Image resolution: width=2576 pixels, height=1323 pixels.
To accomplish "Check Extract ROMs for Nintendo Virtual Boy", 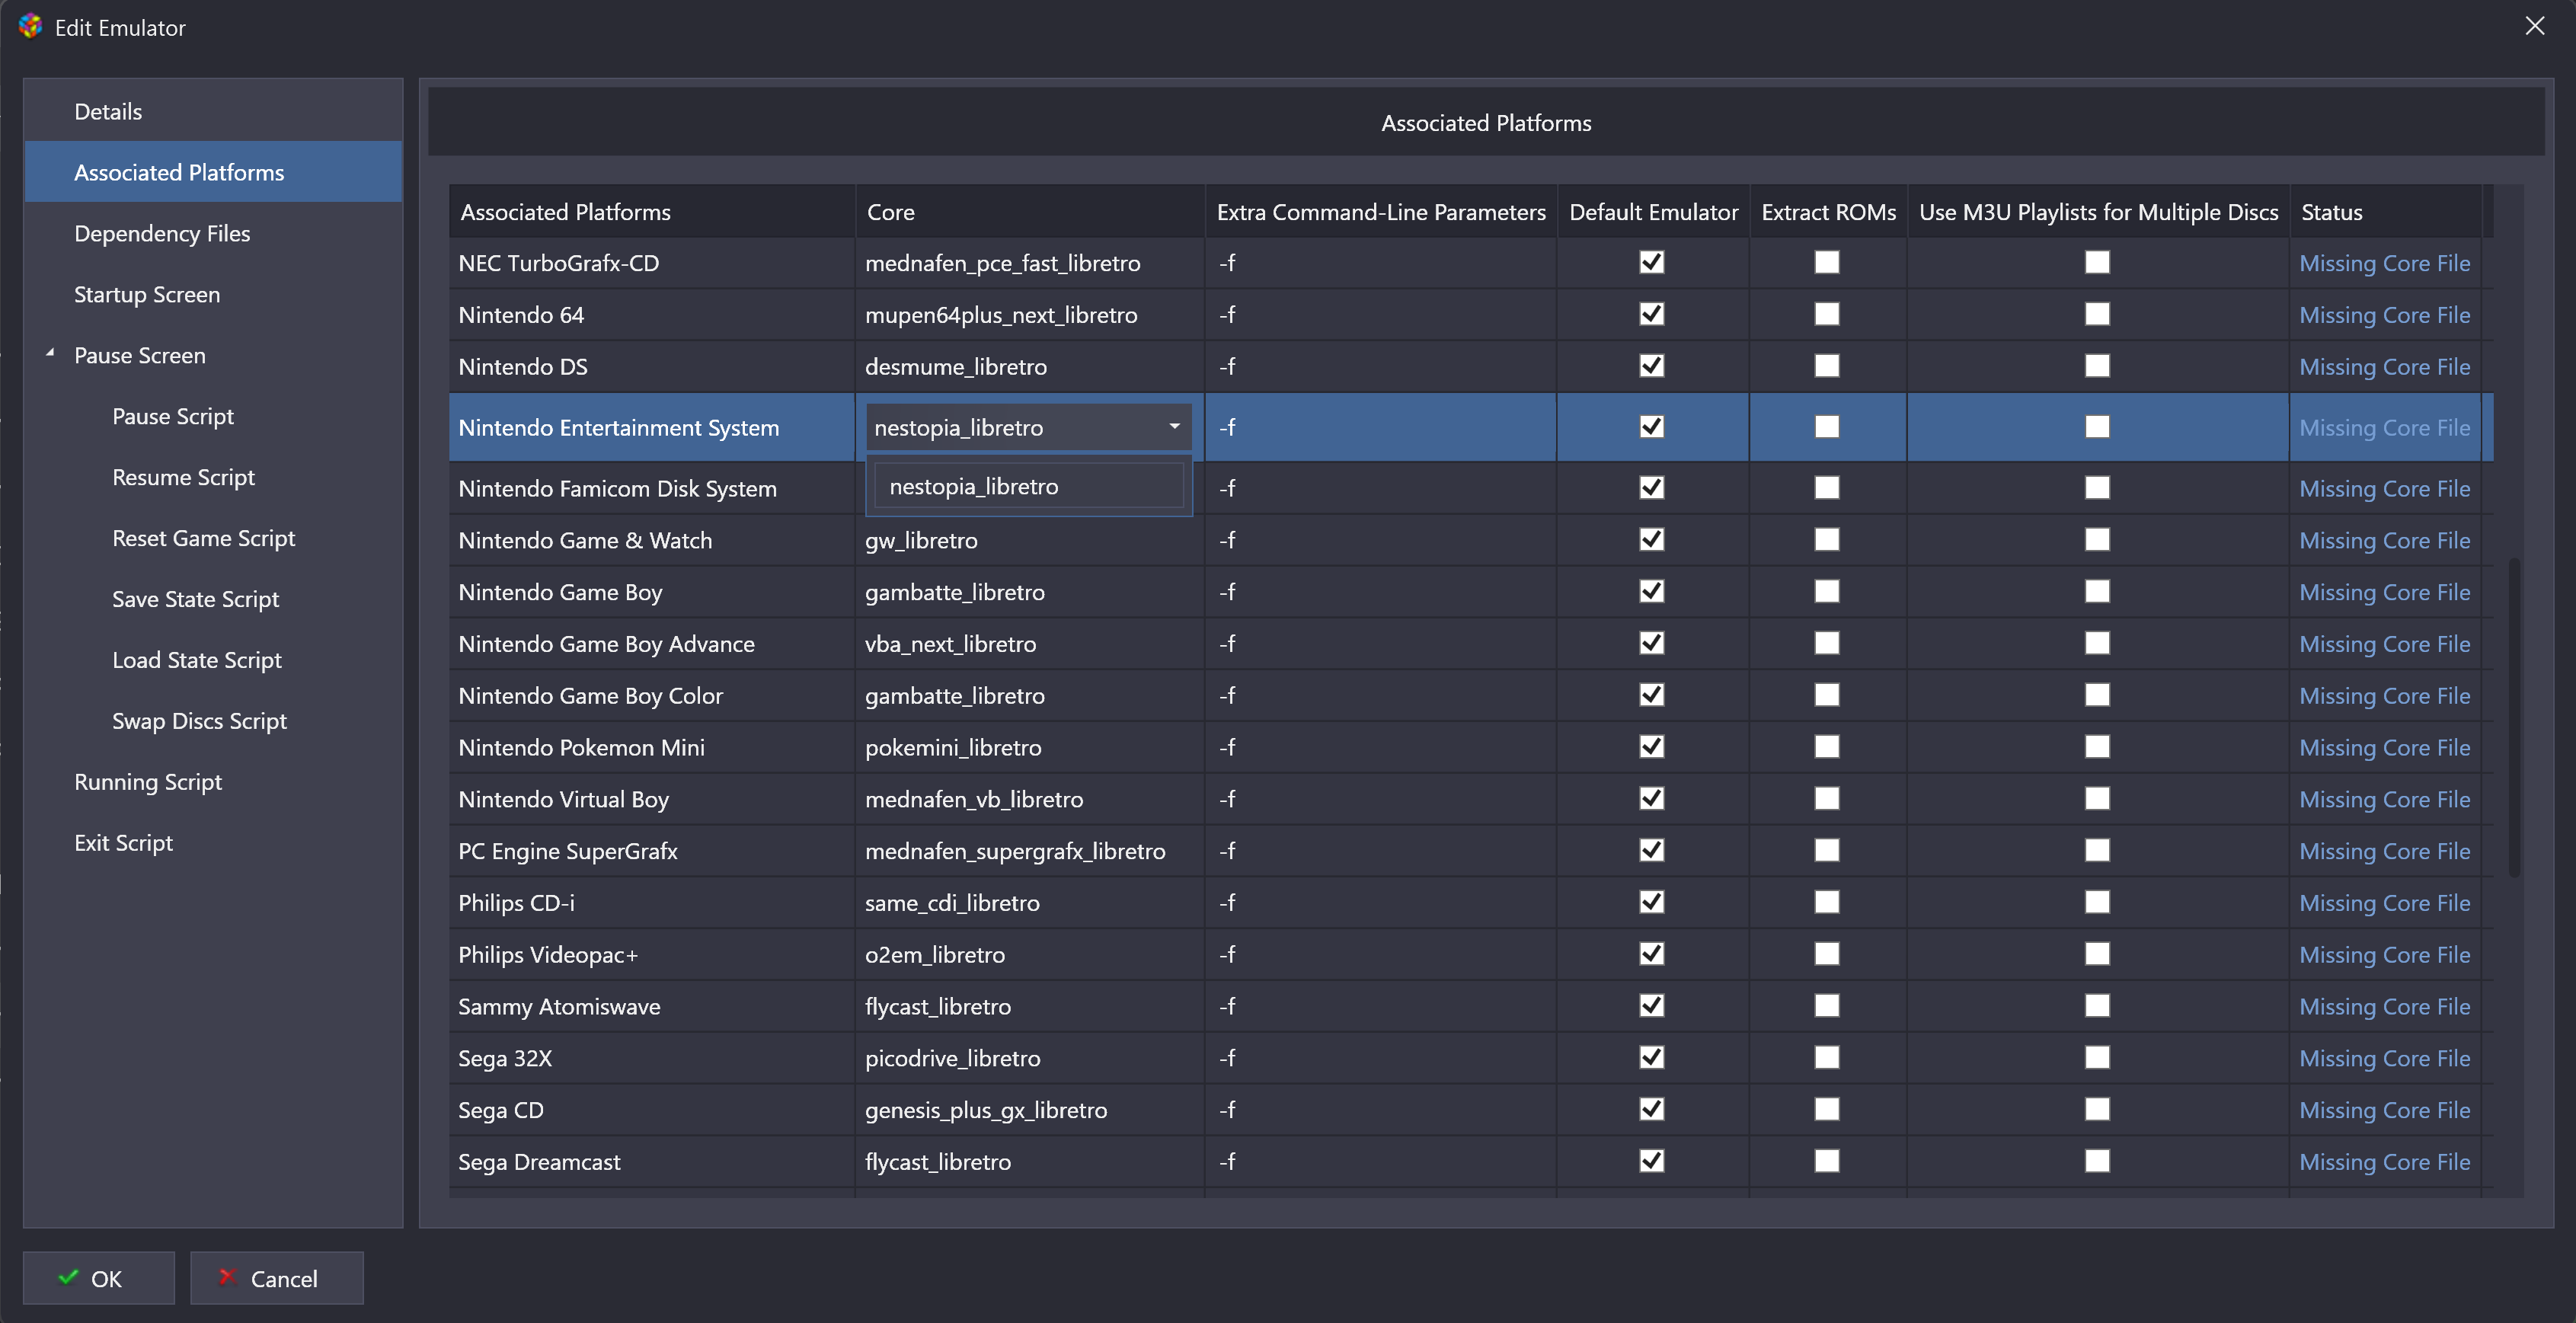I will 1827,798.
